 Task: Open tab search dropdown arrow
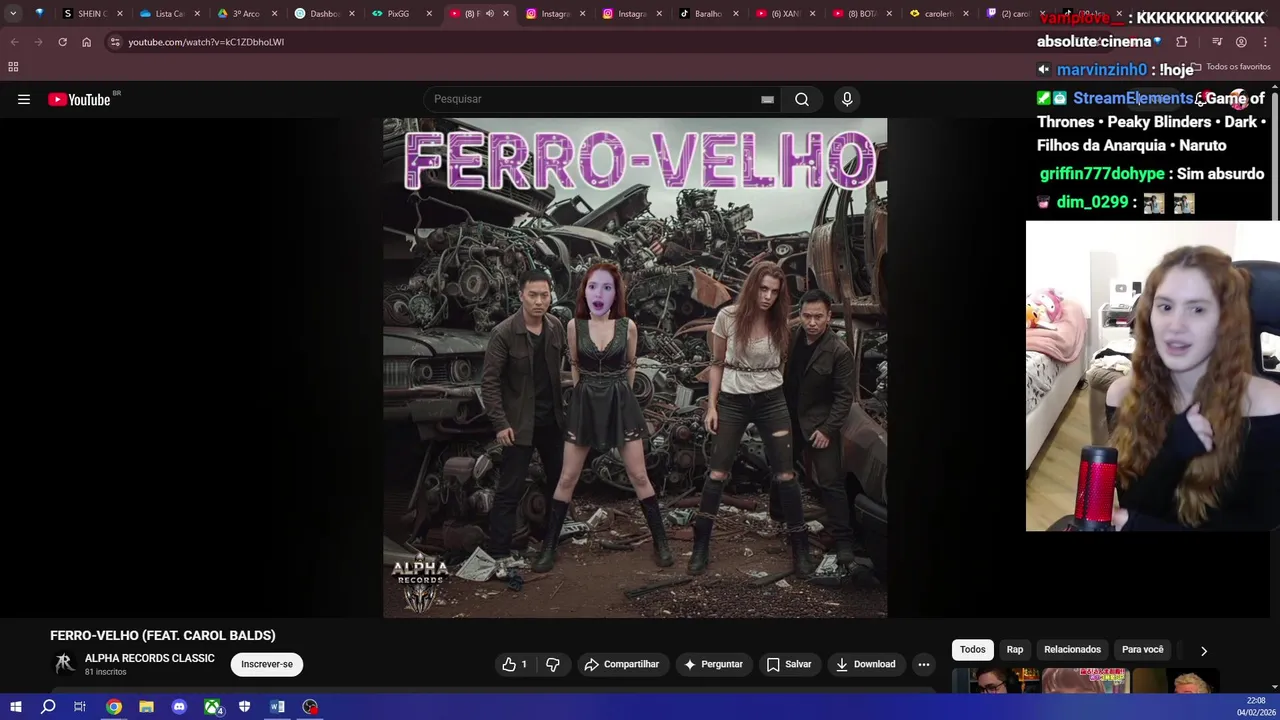point(13,14)
